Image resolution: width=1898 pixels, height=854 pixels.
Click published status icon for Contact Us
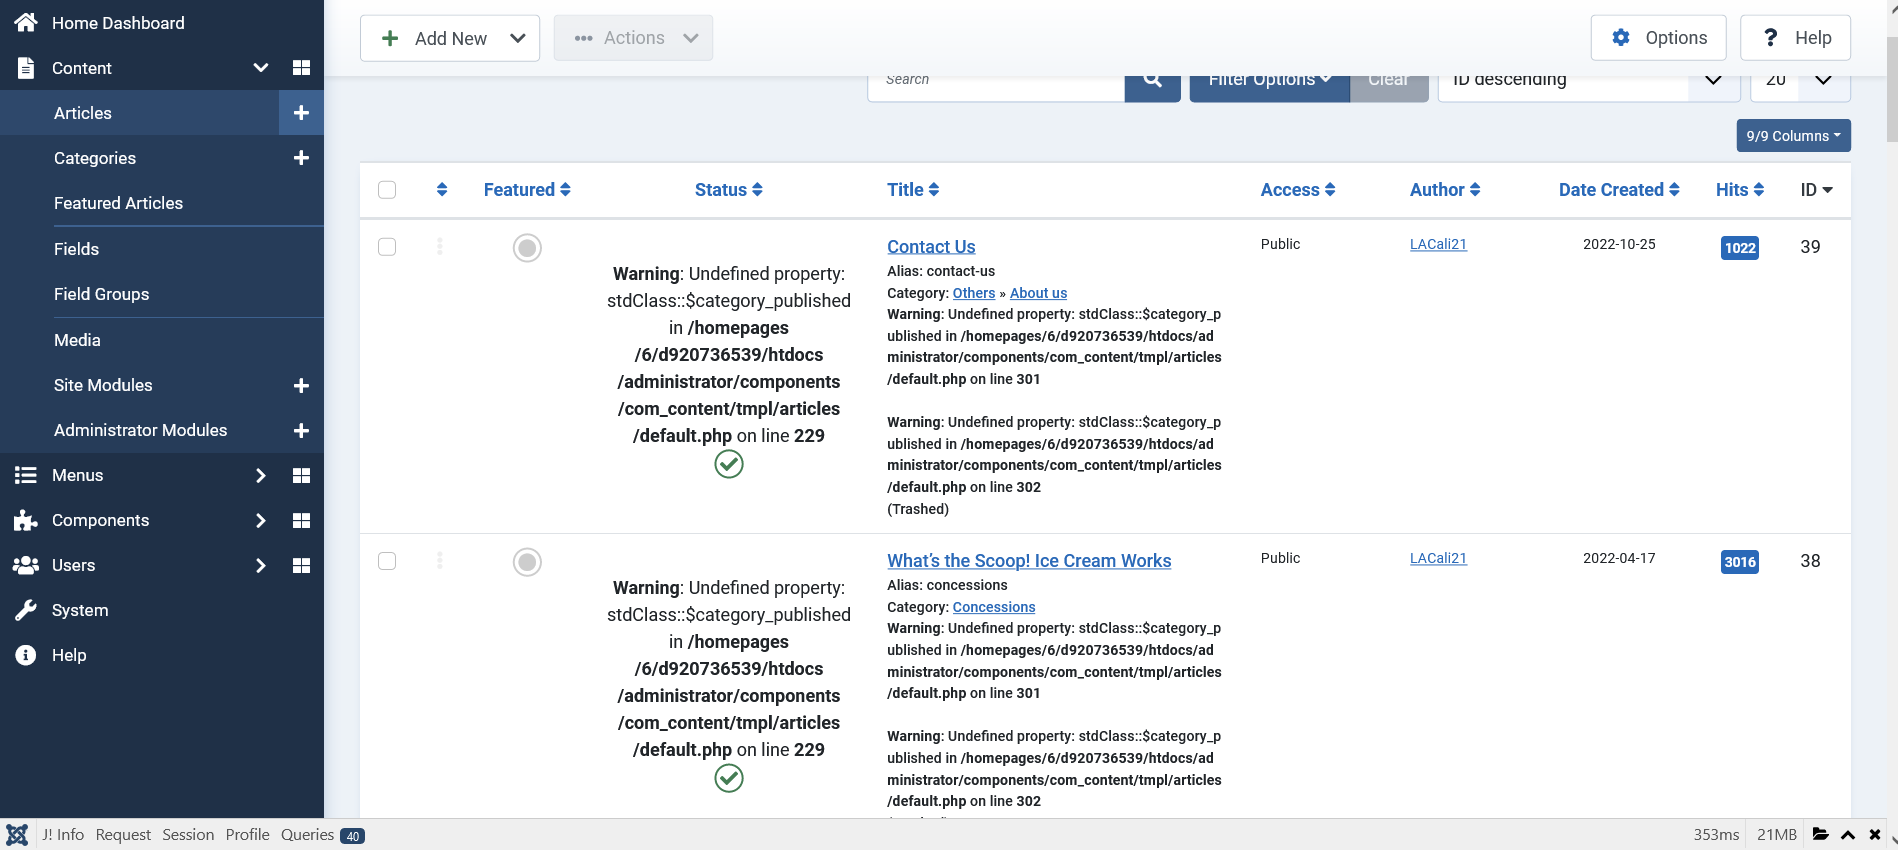click(x=729, y=464)
